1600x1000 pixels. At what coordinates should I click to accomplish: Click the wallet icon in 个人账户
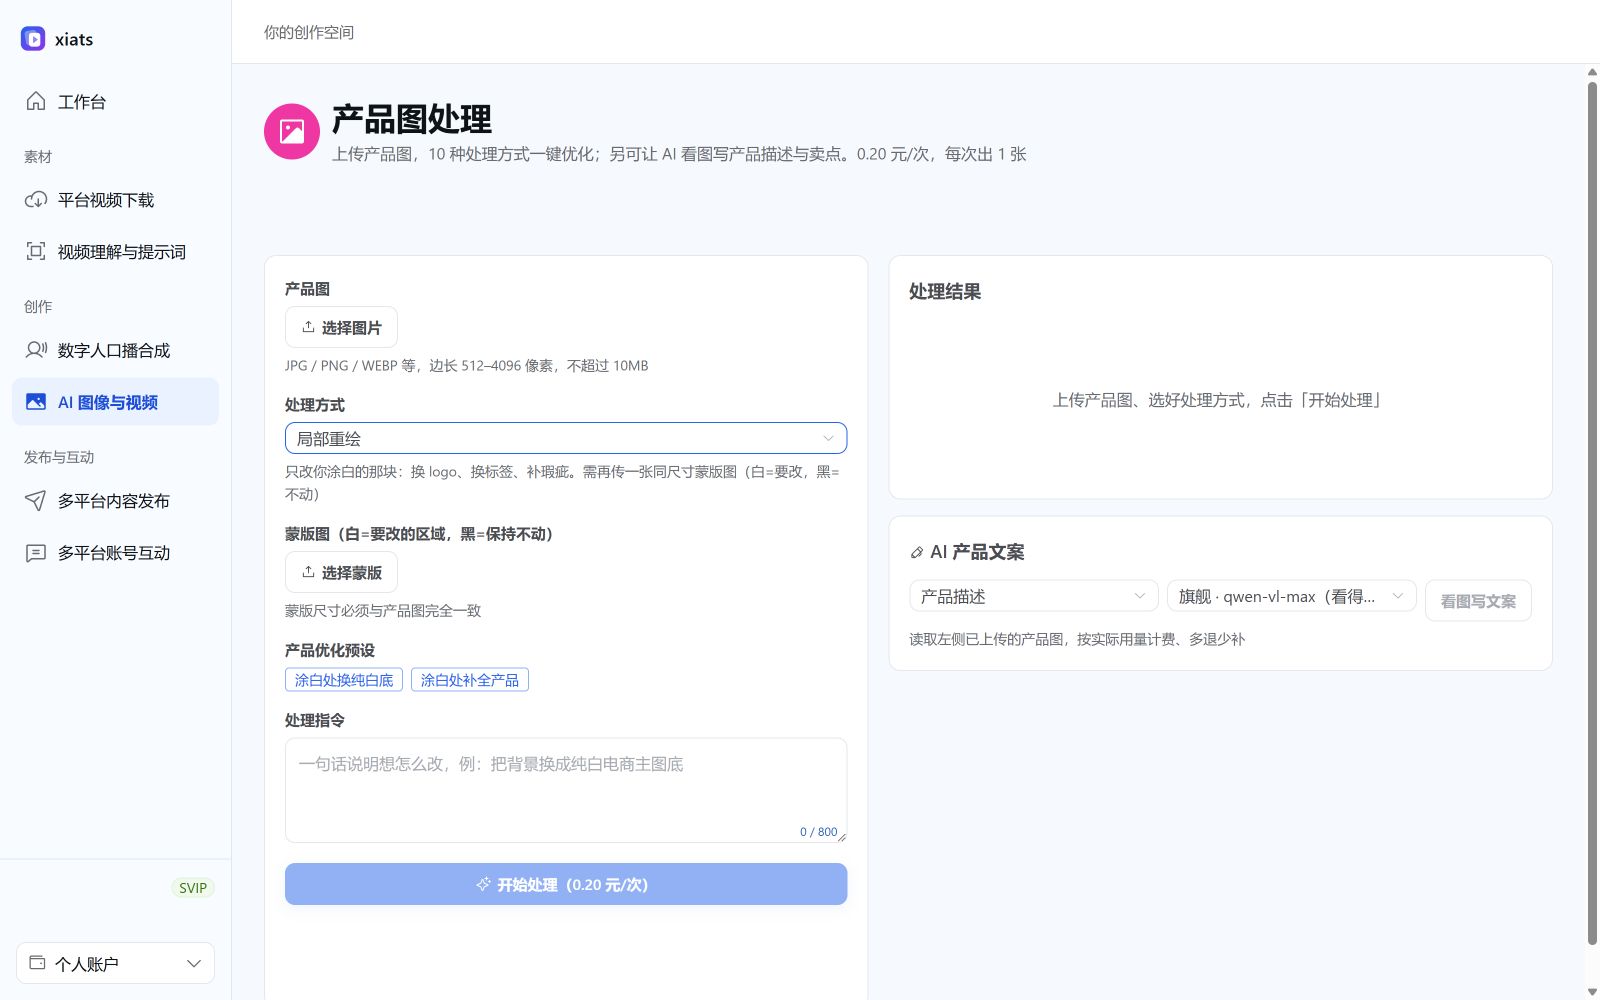tap(37, 963)
